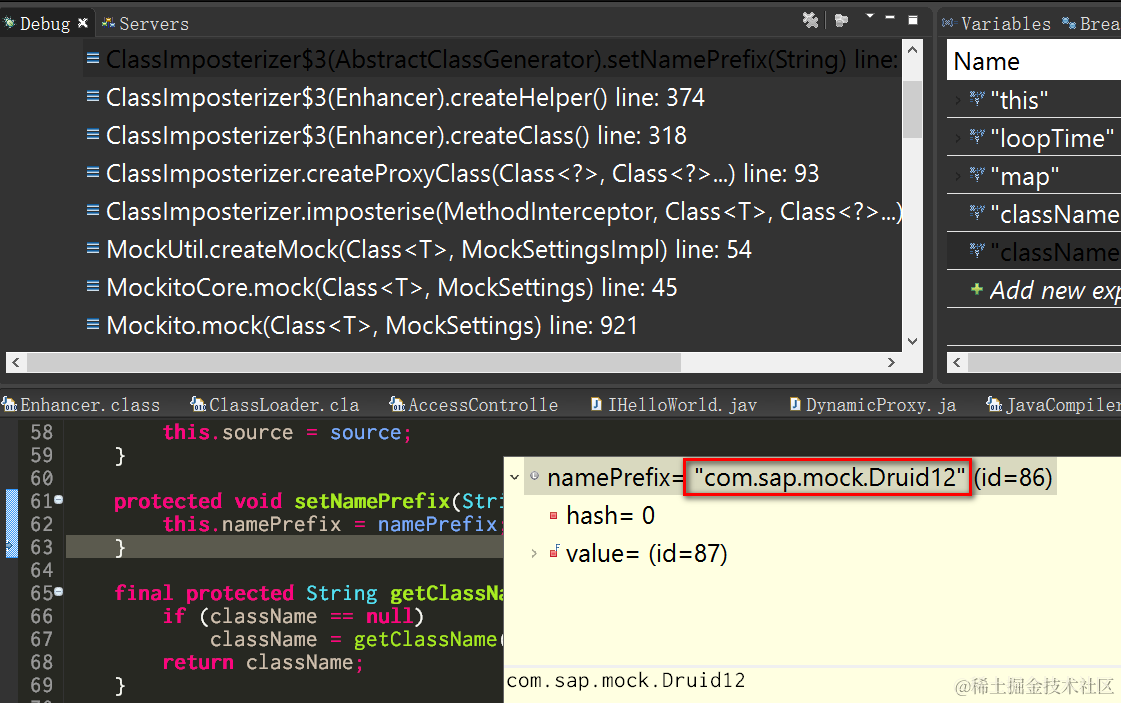1121x703 pixels.
Task: Select the "loopTime" expression row
Action: tap(1034, 138)
